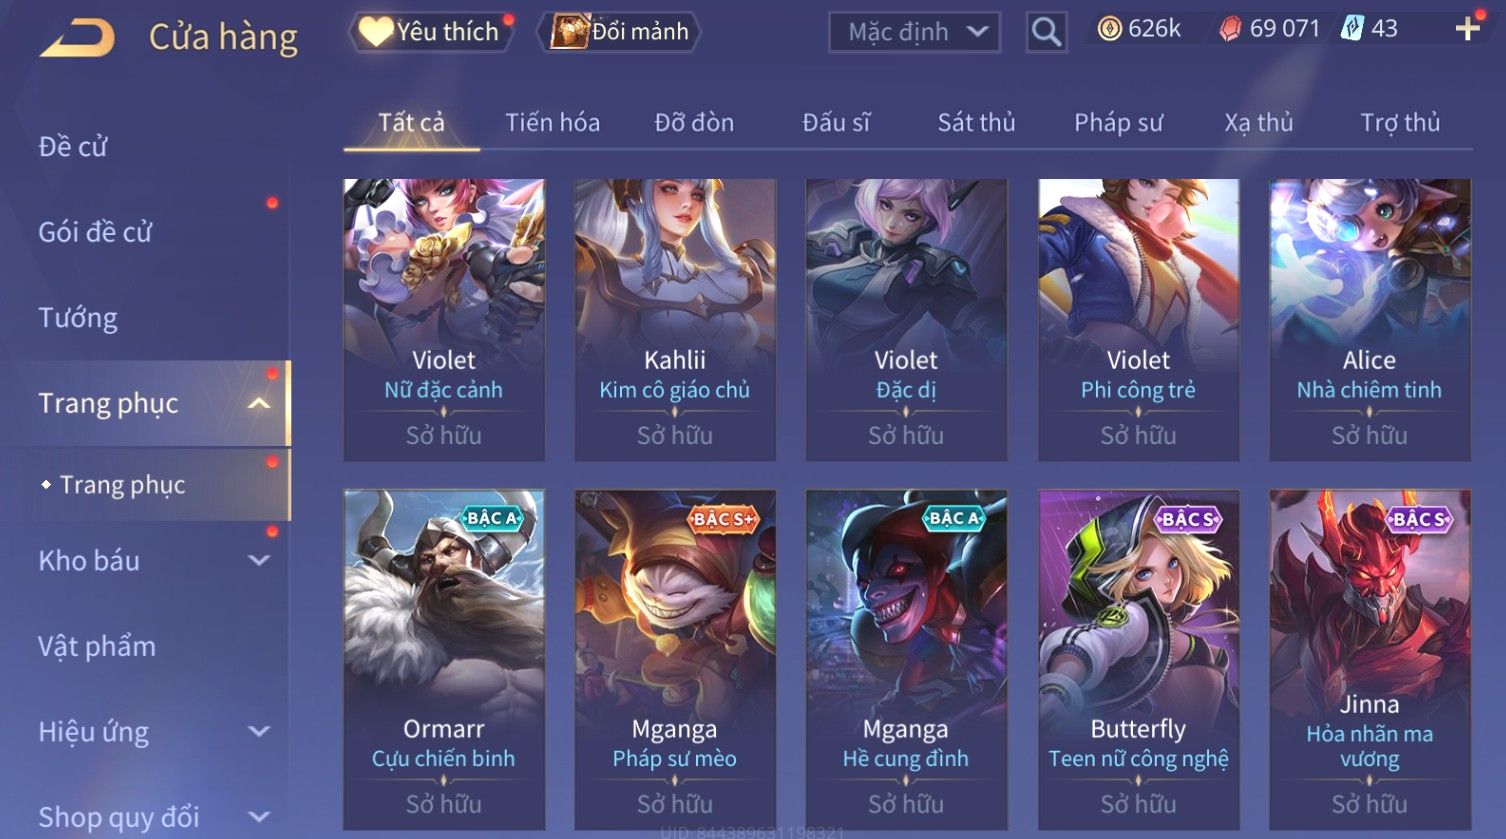
Task: Tap the golden back arrow icon
Action: pos(77,38)
